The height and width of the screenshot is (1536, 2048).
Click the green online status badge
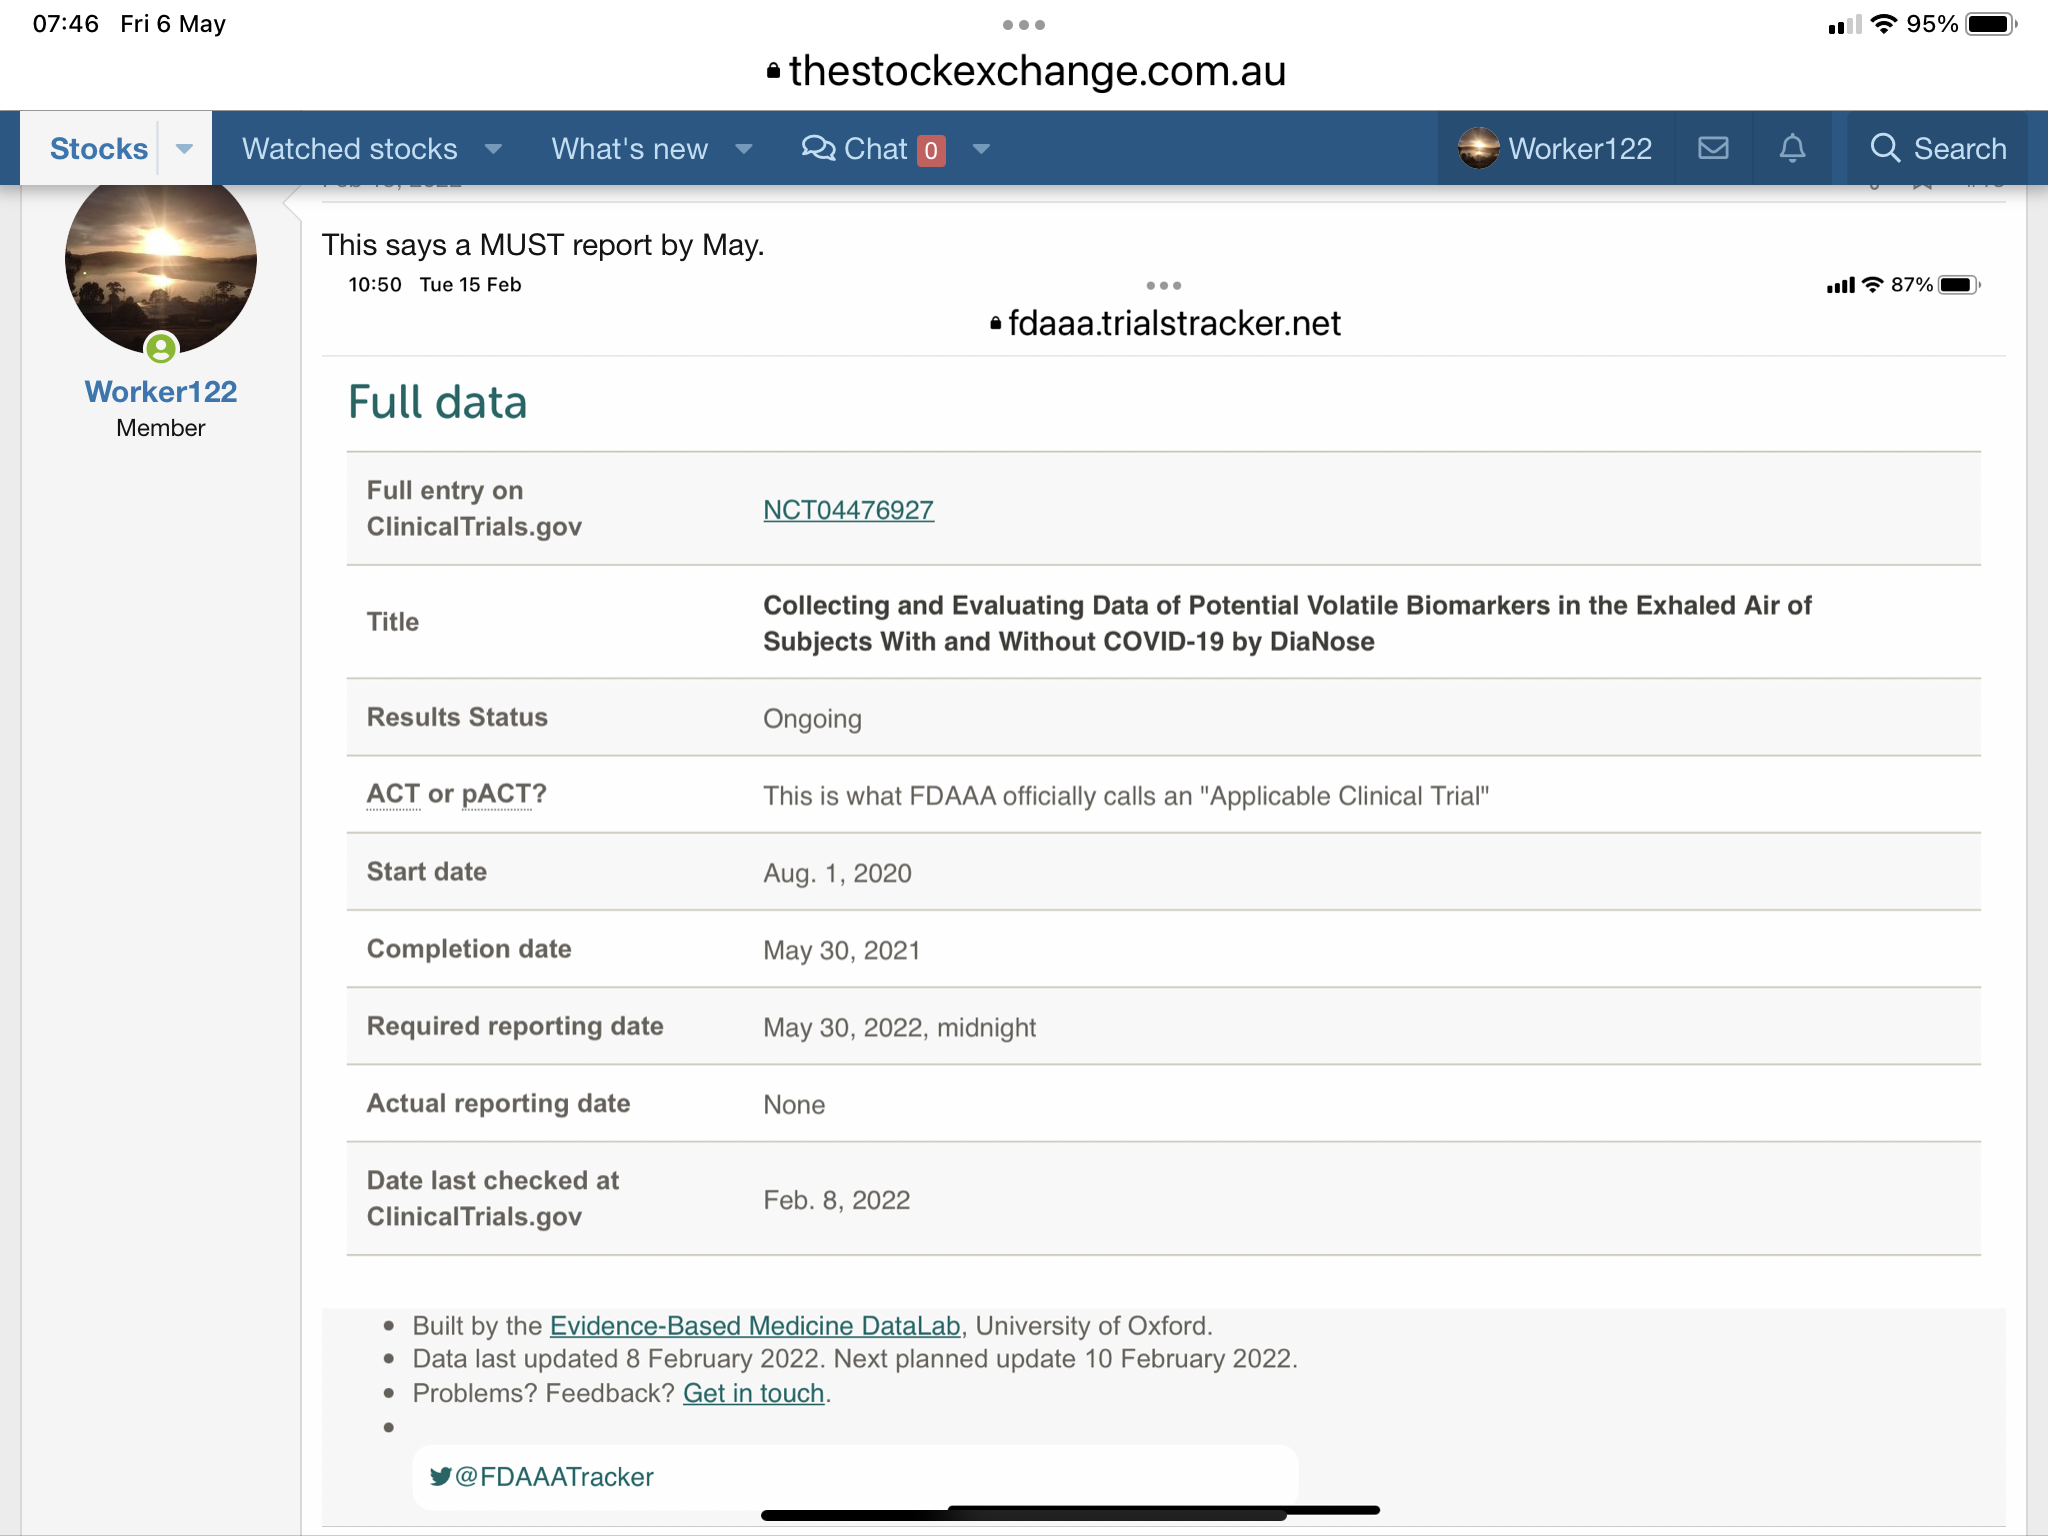[161, 348]
